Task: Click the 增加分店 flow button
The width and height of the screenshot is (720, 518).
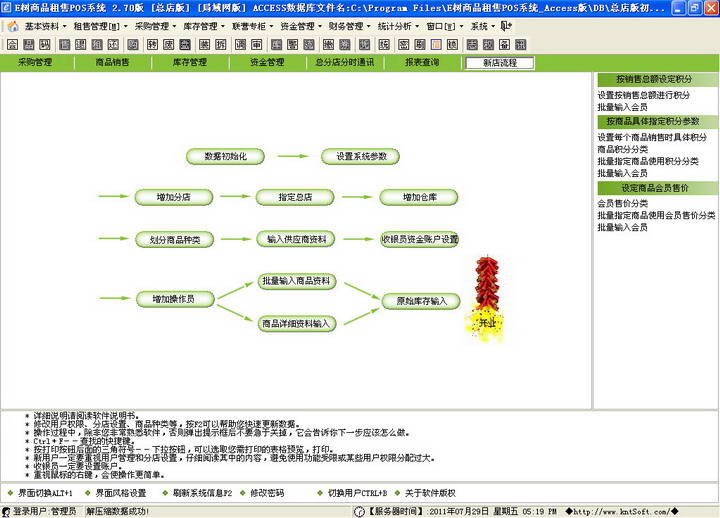Action: [174, 197]
